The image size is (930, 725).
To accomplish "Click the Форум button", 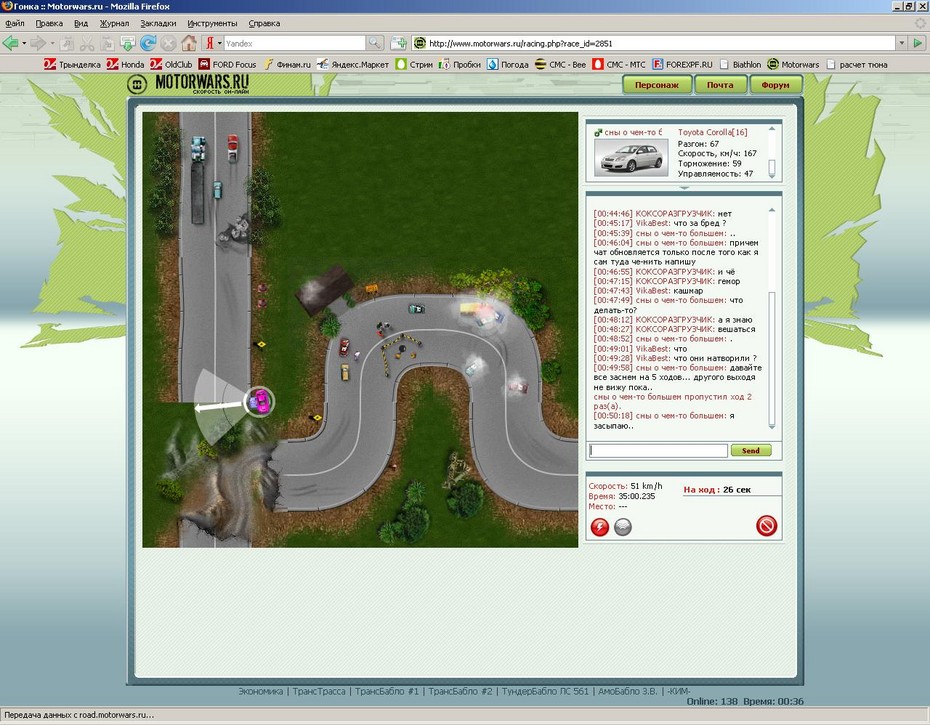I will pyautogui.click(x=775, y=85).
